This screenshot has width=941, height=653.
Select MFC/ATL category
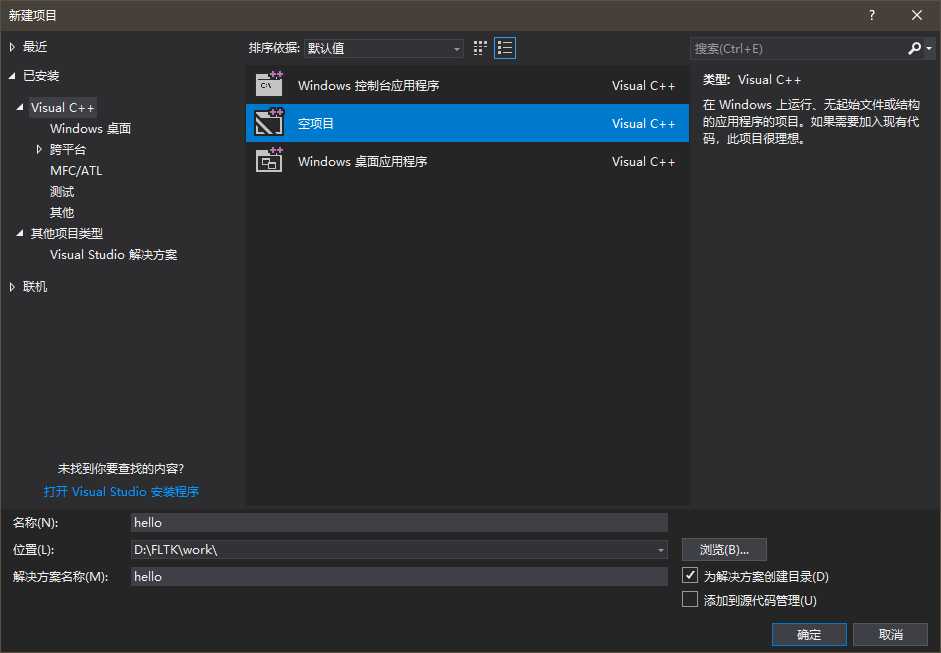coord(76,170)
